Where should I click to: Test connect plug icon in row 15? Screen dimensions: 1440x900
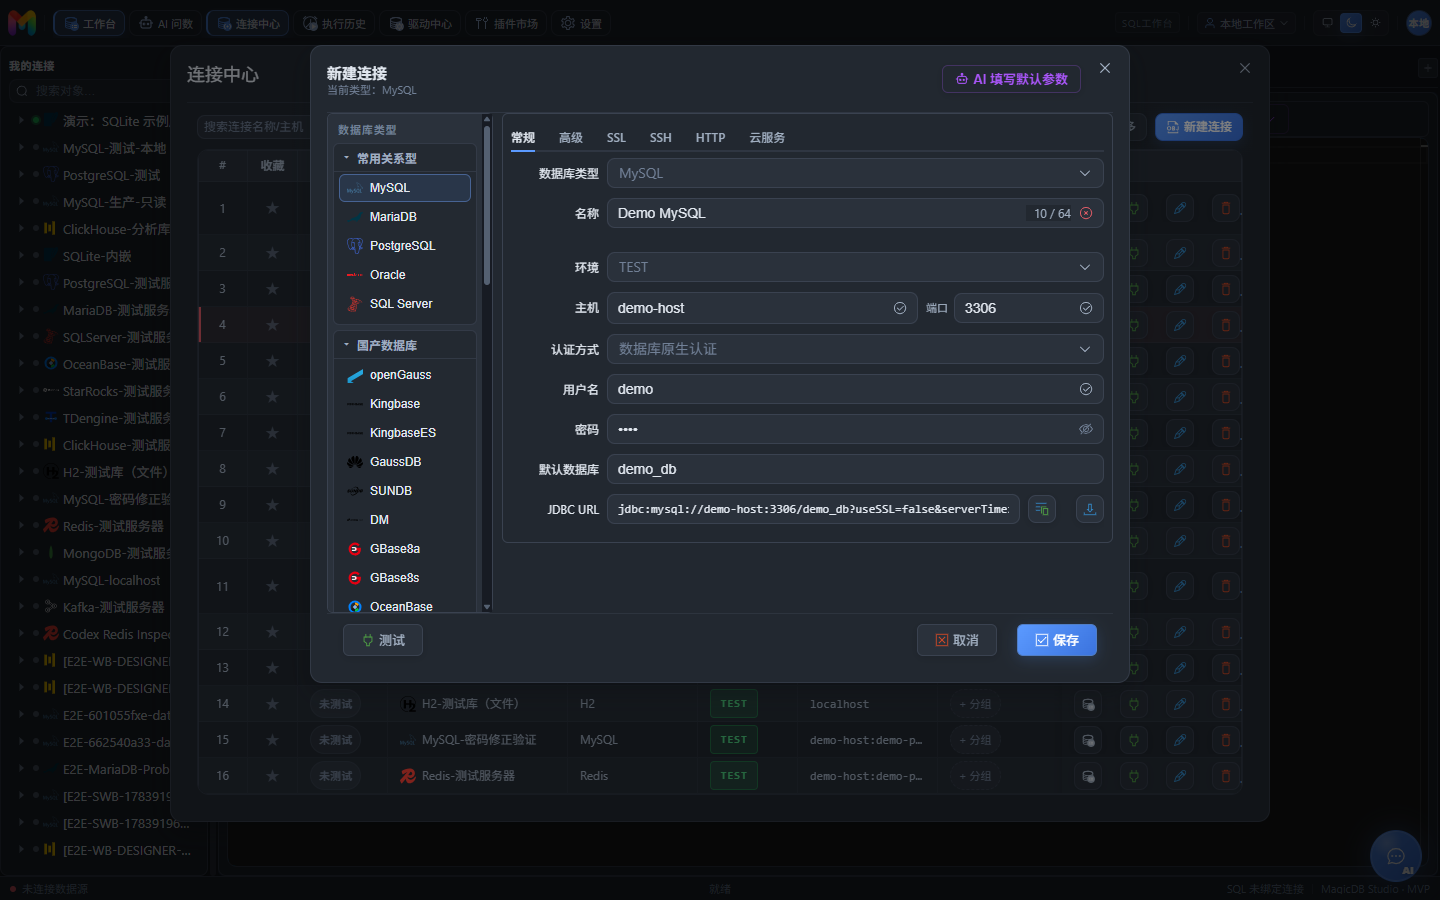1134,740
